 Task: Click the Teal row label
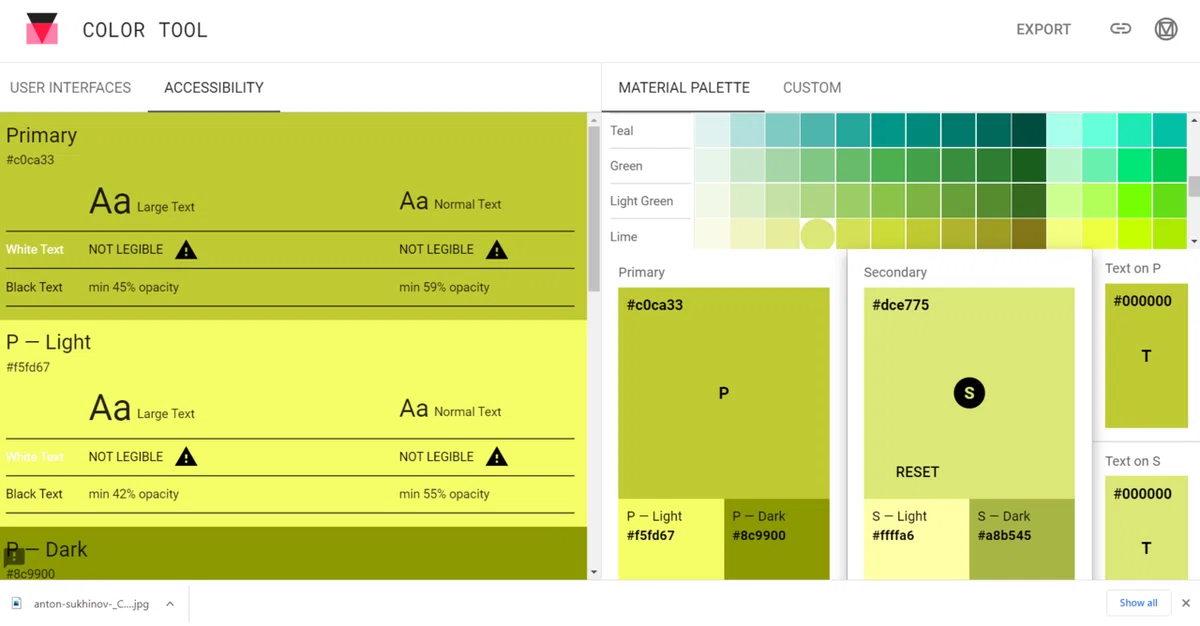pos(622,130)
